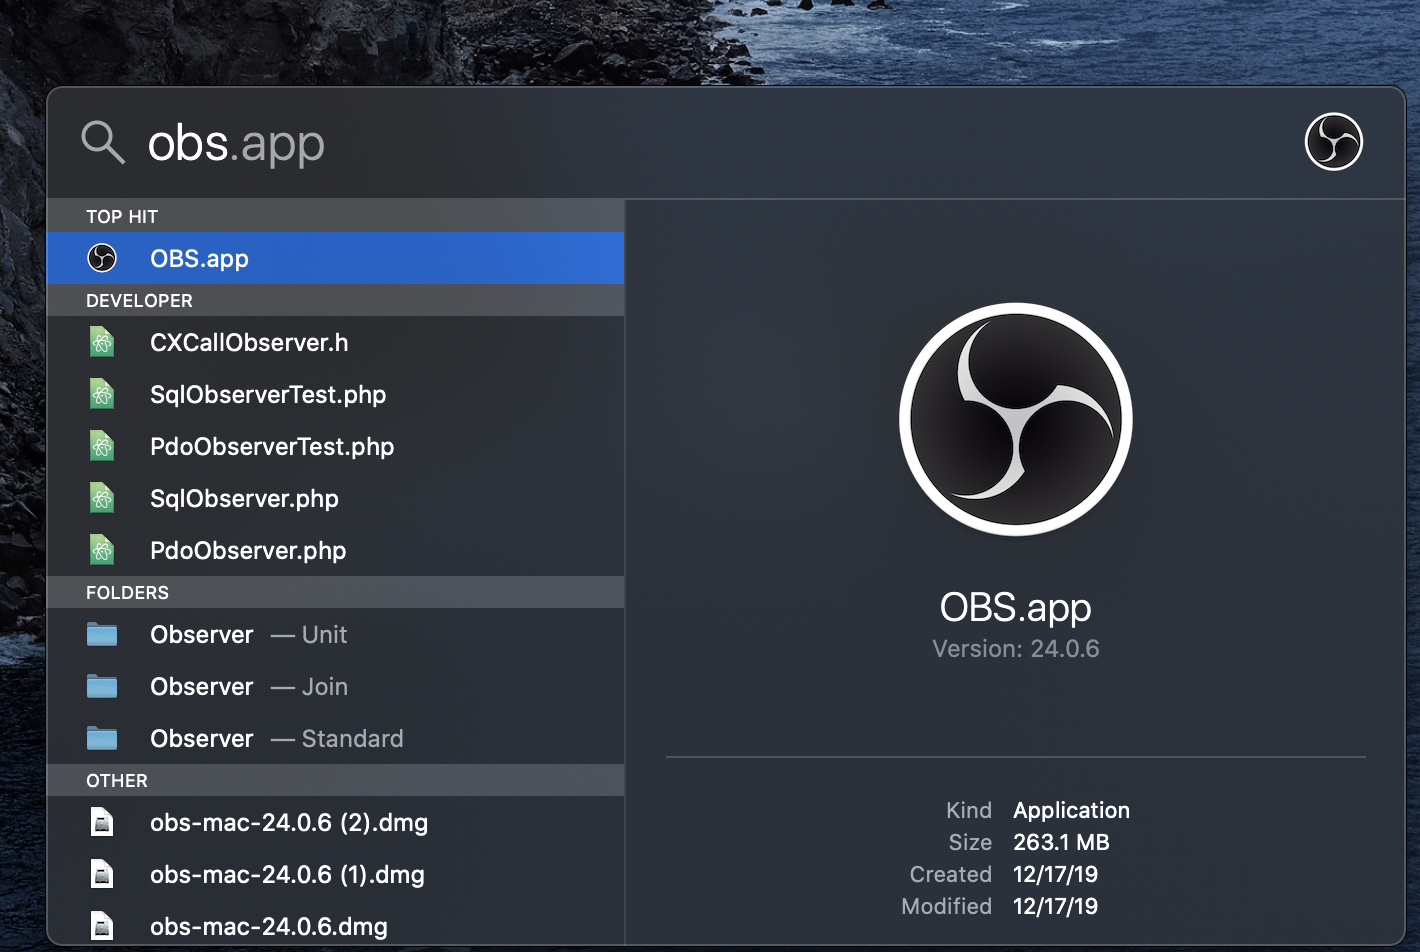The width and height of the screenshot is (1420, 952).
Task: Click the folder icon for Observer — Join
Action: coord(102,686)
